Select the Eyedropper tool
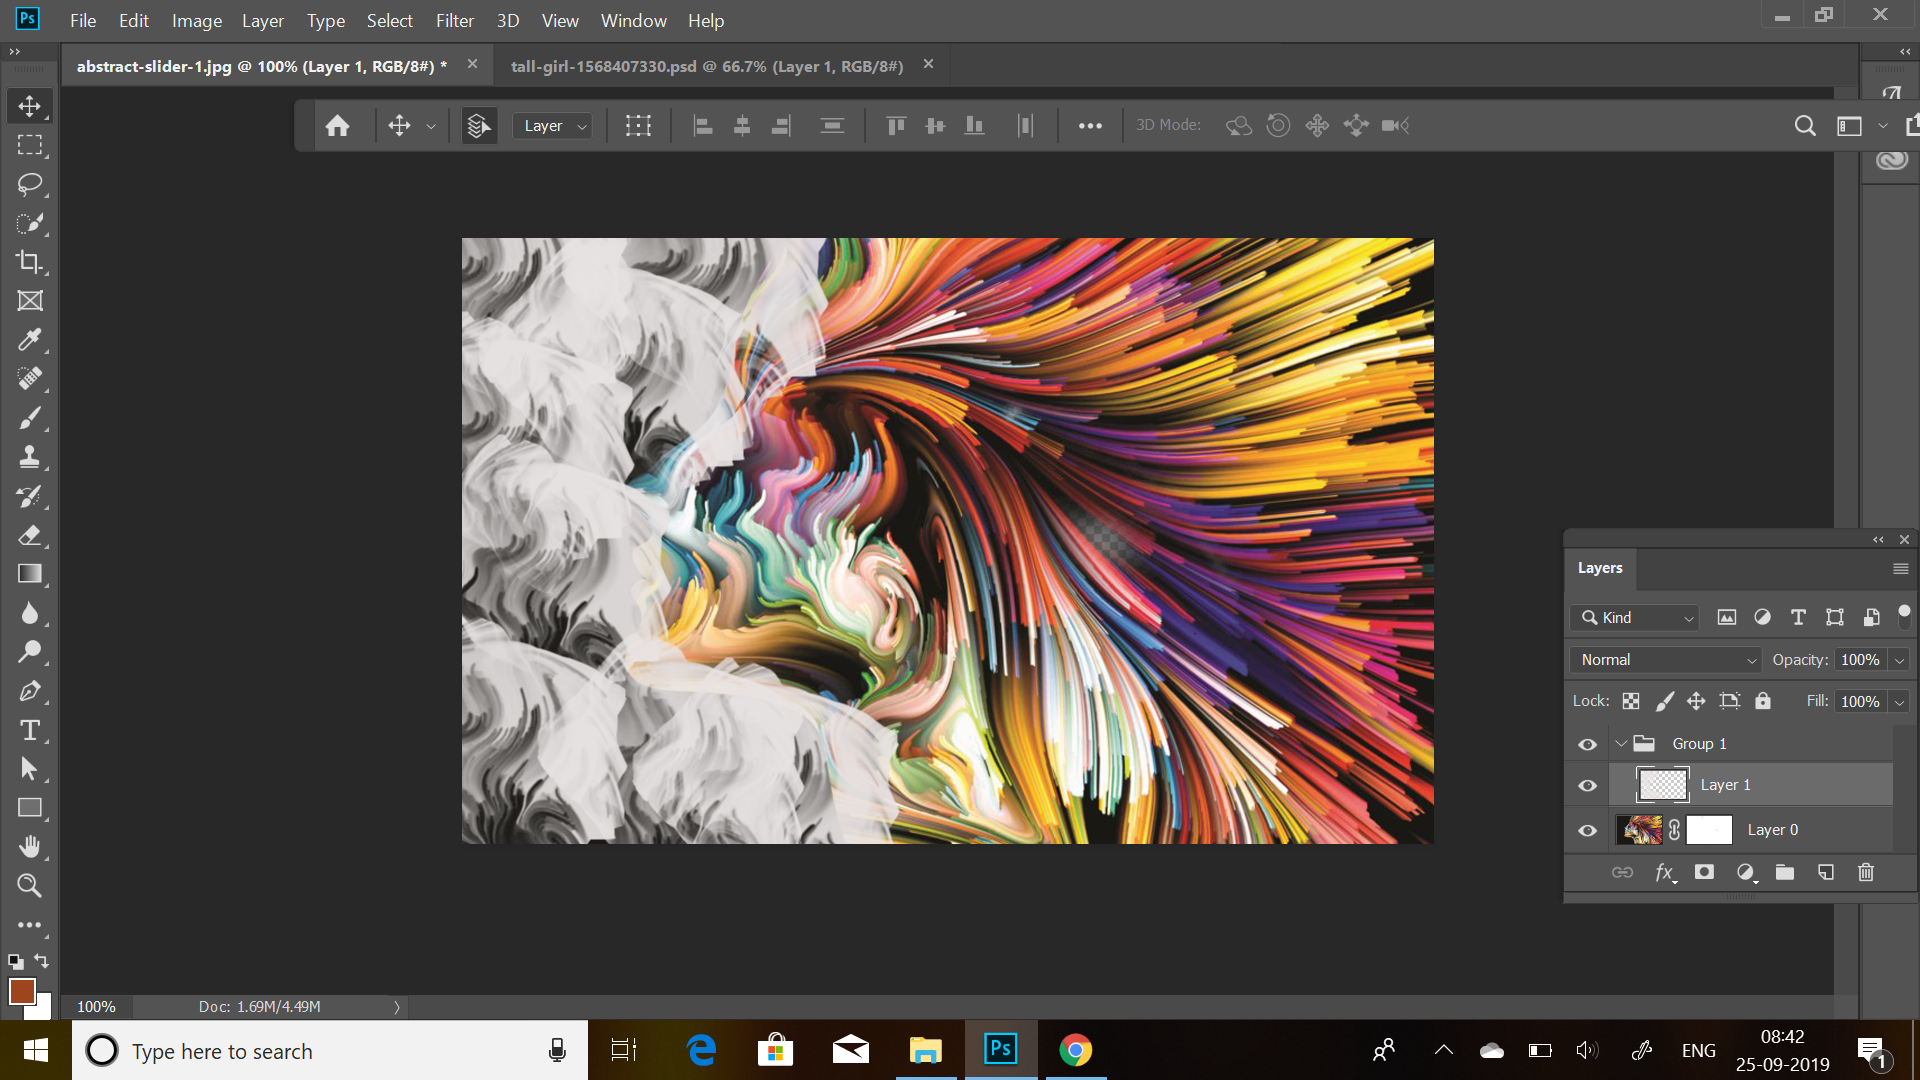Viewport: 1920px width, 1080px height. pos(30,340)
